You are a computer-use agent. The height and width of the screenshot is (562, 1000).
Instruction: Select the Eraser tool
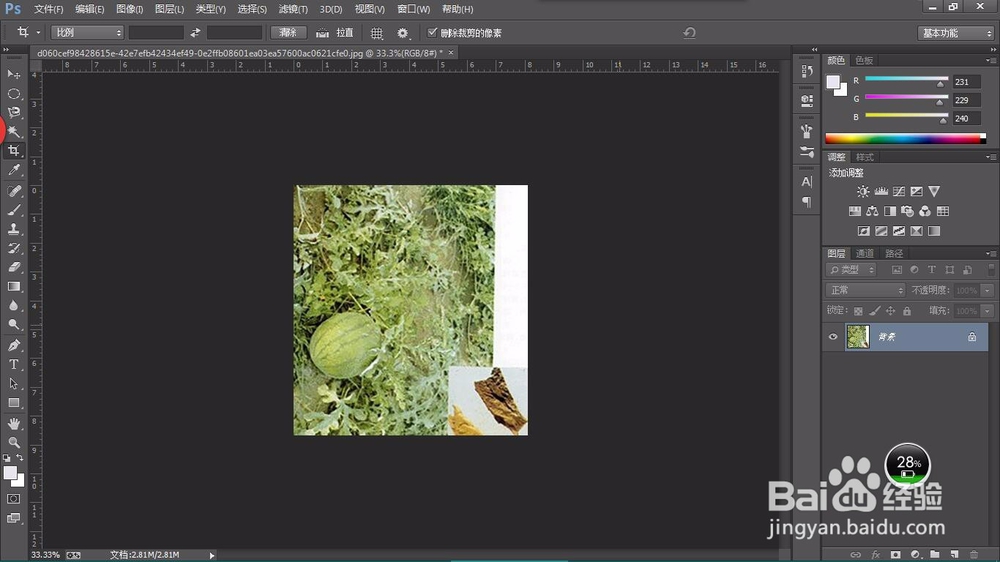[13, 267]
